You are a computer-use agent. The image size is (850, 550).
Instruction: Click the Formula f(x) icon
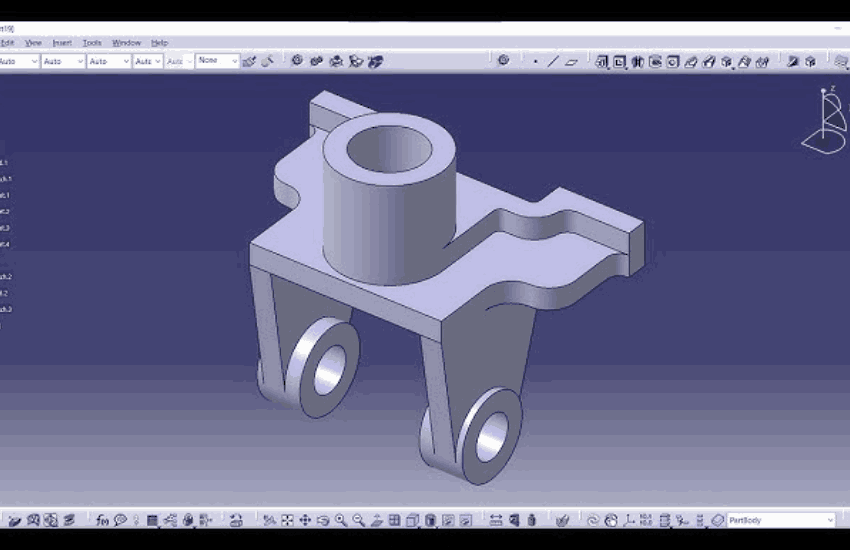102,520
